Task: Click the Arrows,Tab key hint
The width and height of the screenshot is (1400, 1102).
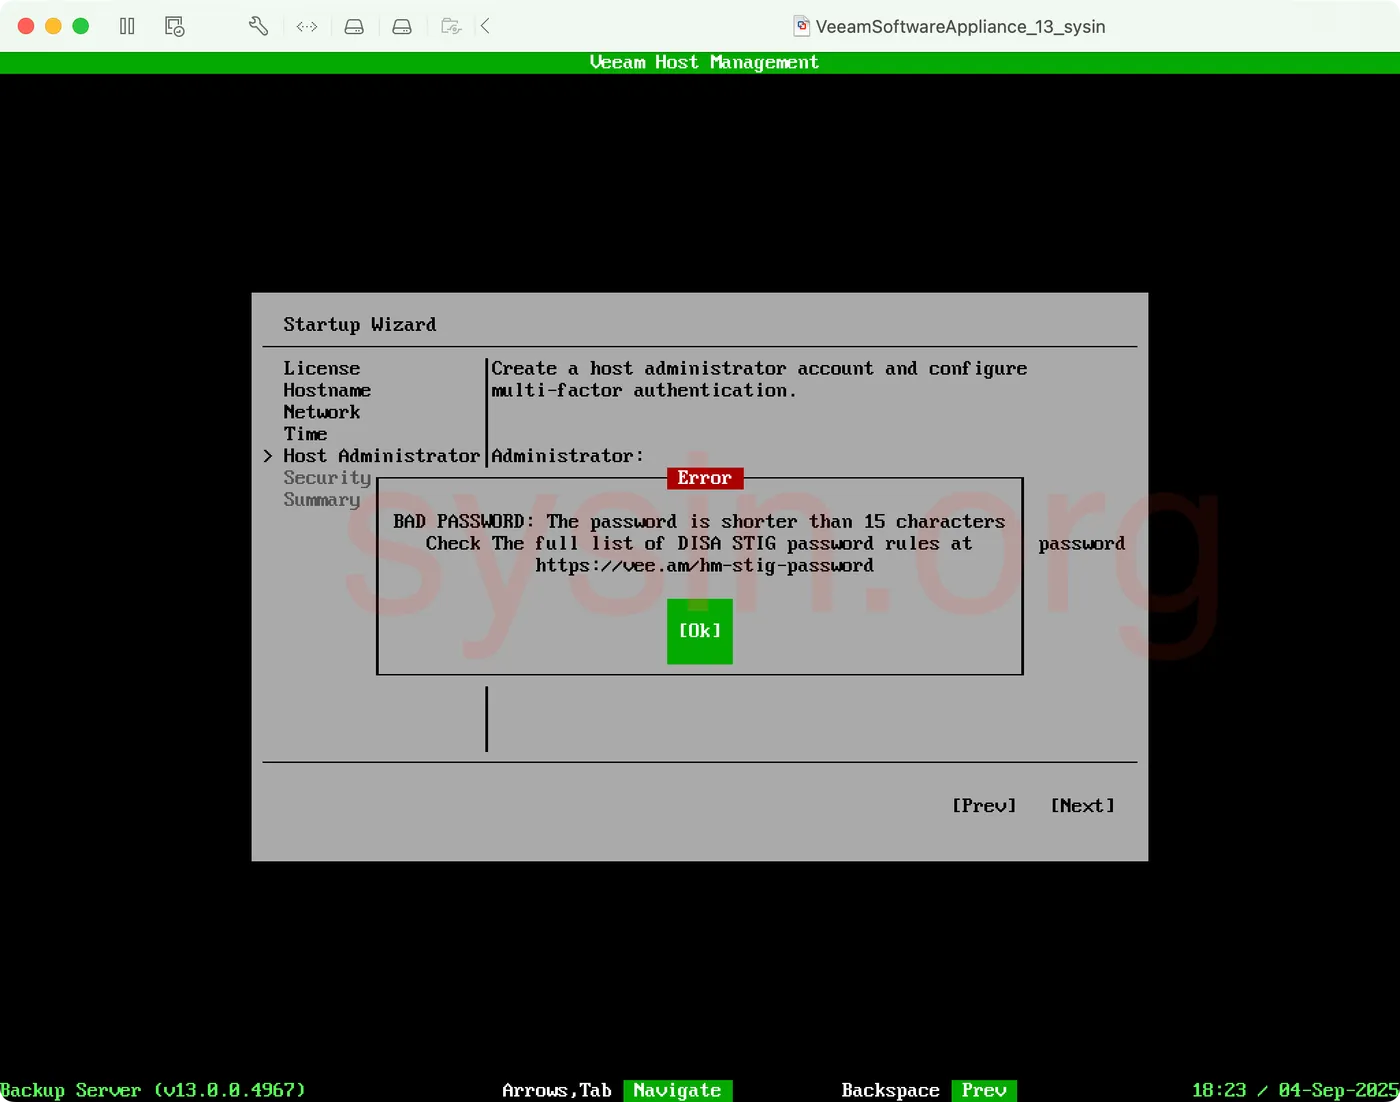Action: 557,1090
